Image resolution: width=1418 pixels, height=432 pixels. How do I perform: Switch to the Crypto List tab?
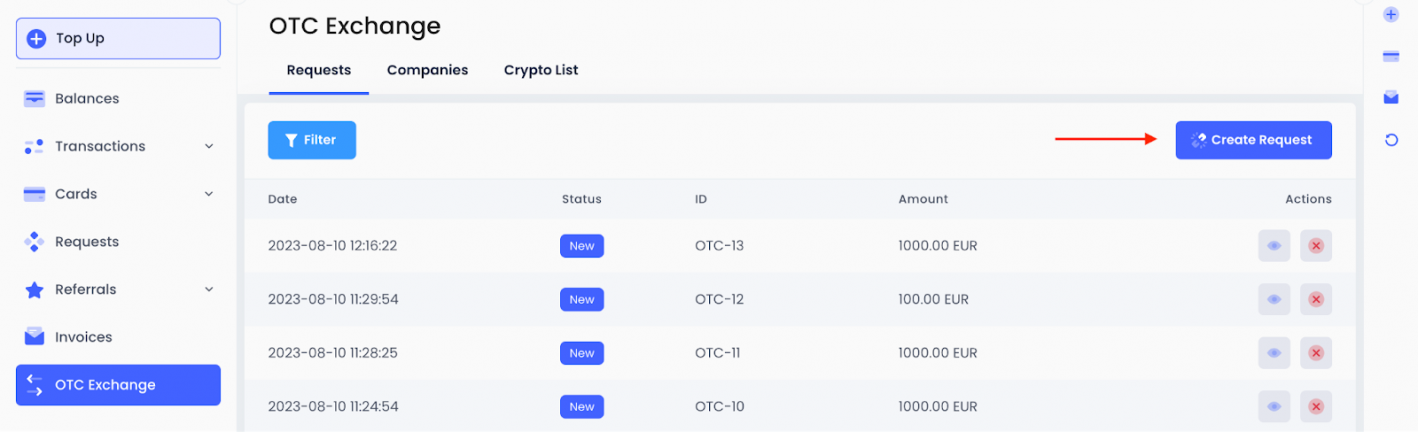541,70
